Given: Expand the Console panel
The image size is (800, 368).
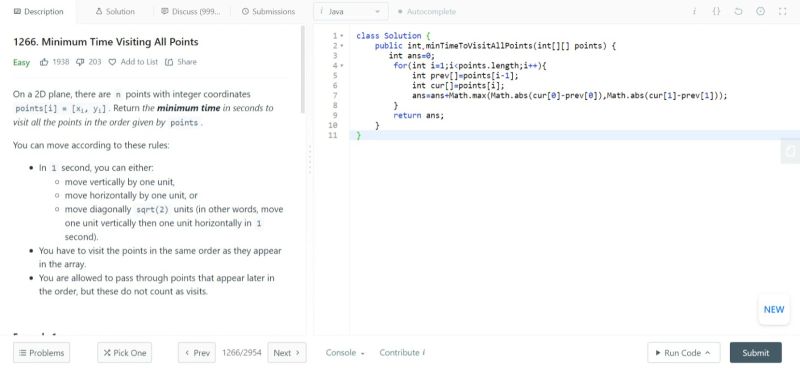Looking at the screenshot, I should coord(345,353).
